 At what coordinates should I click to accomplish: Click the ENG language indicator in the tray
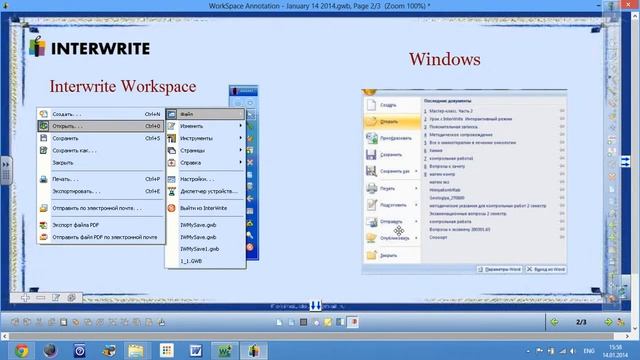click(589, 351)
